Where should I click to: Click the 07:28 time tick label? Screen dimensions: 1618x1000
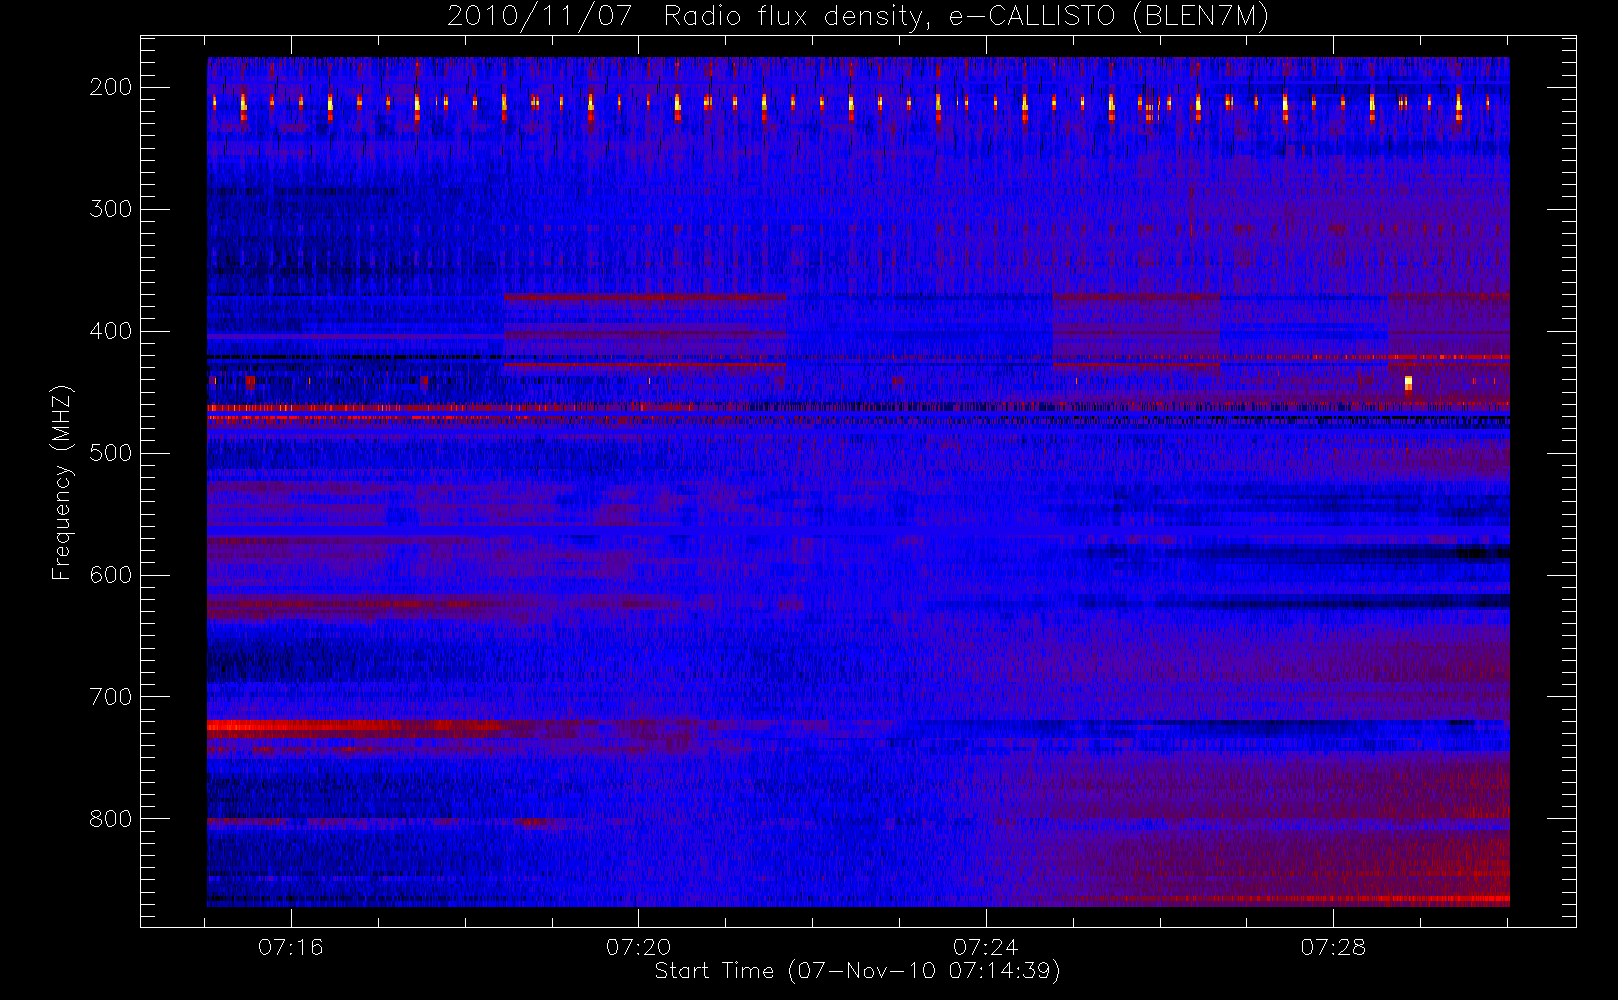[1333, 947]
